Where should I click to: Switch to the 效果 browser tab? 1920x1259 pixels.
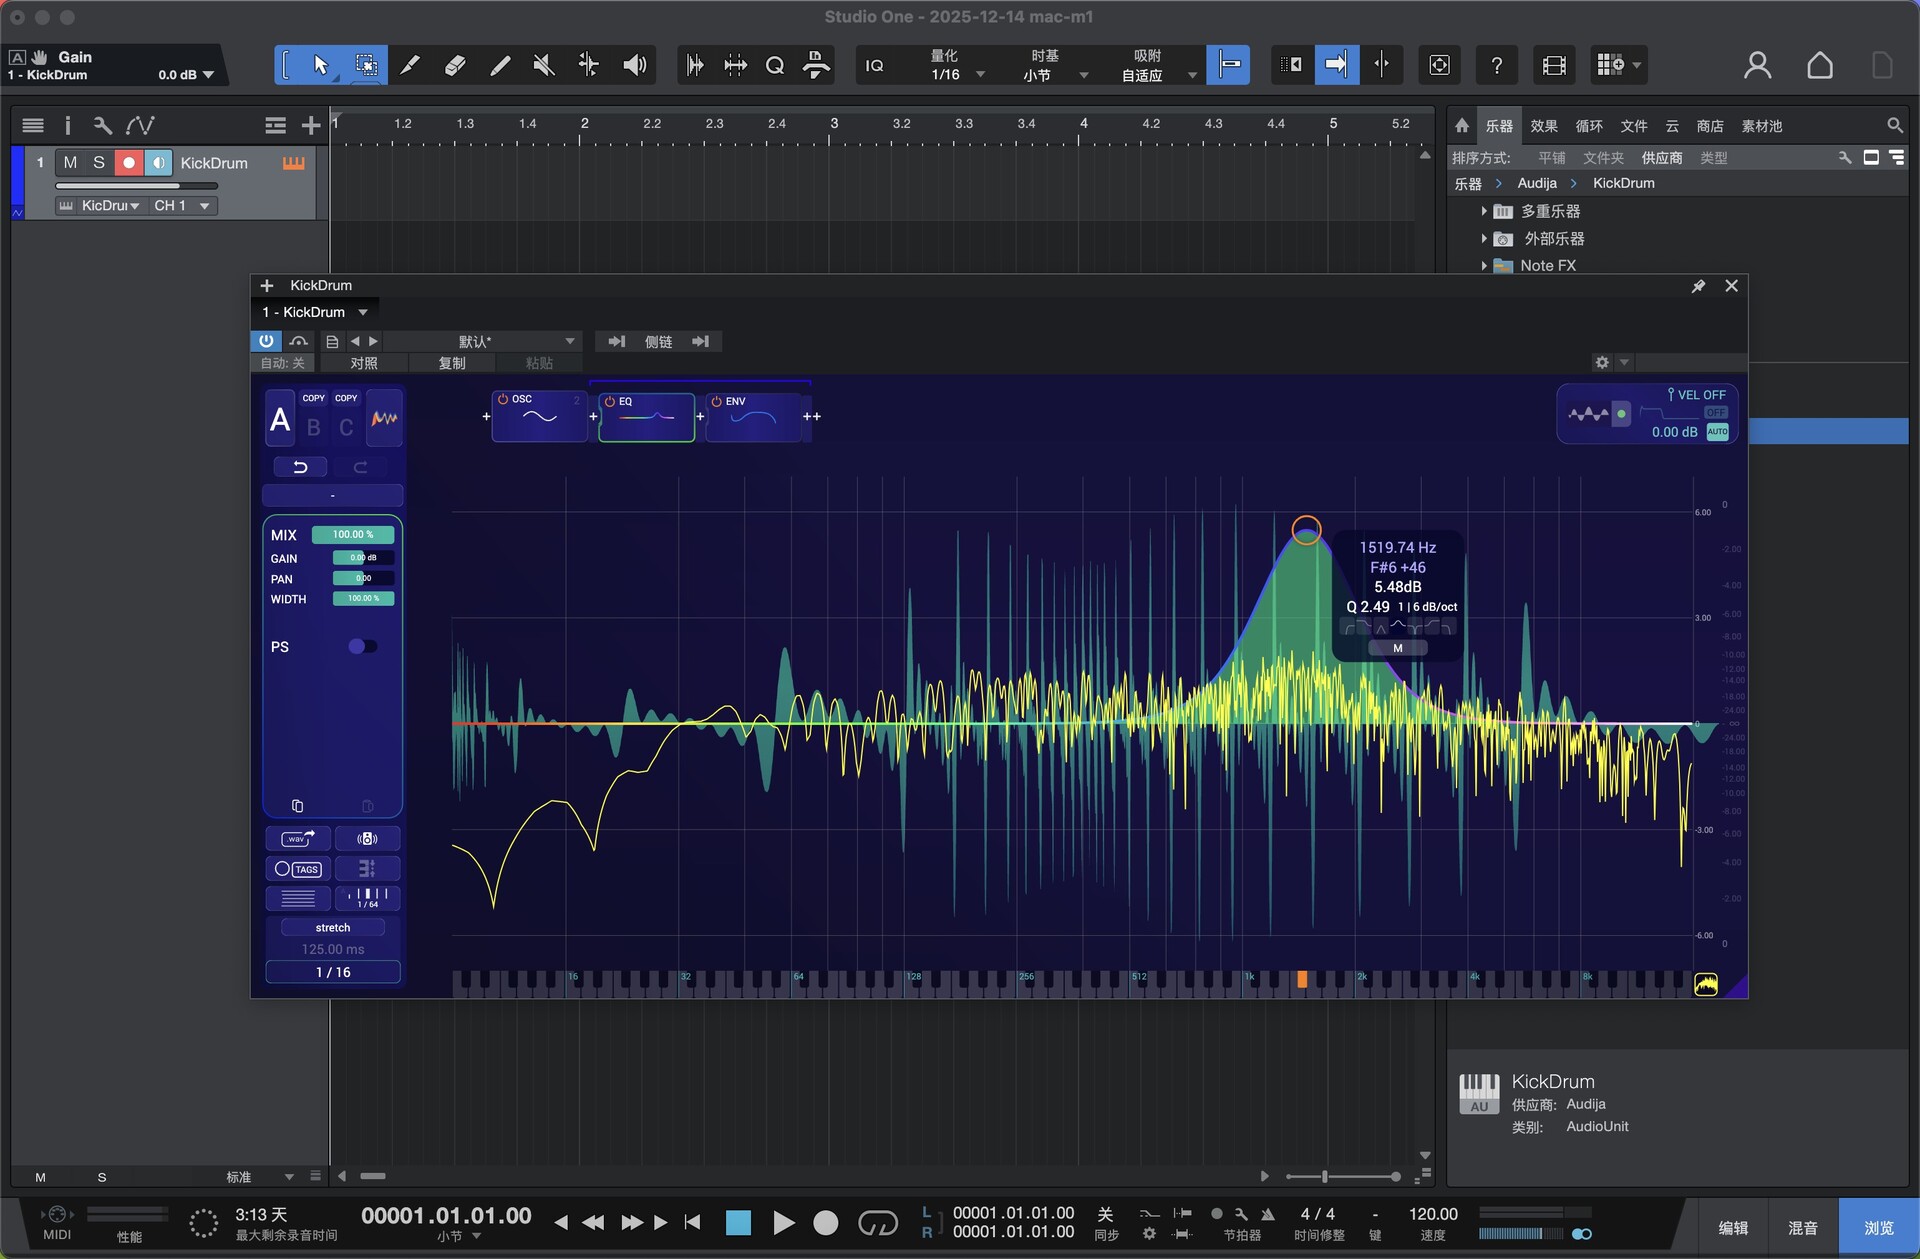[1543, 126]
